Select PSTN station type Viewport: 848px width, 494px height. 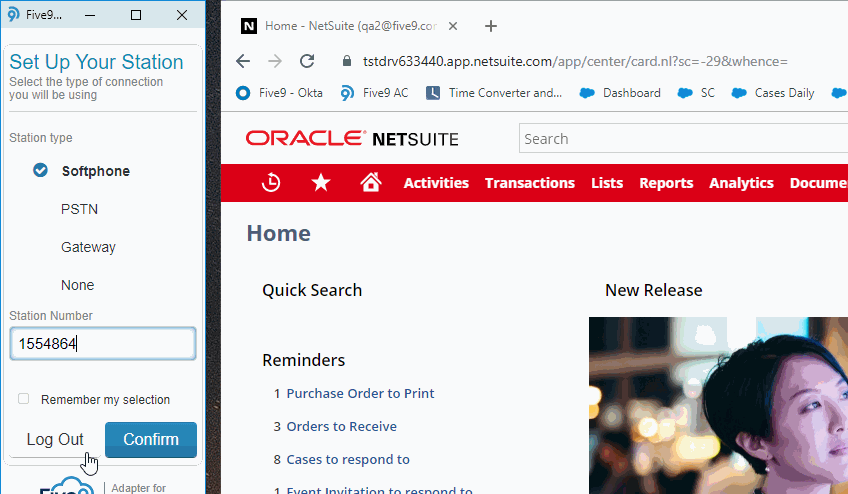(80, 209)
